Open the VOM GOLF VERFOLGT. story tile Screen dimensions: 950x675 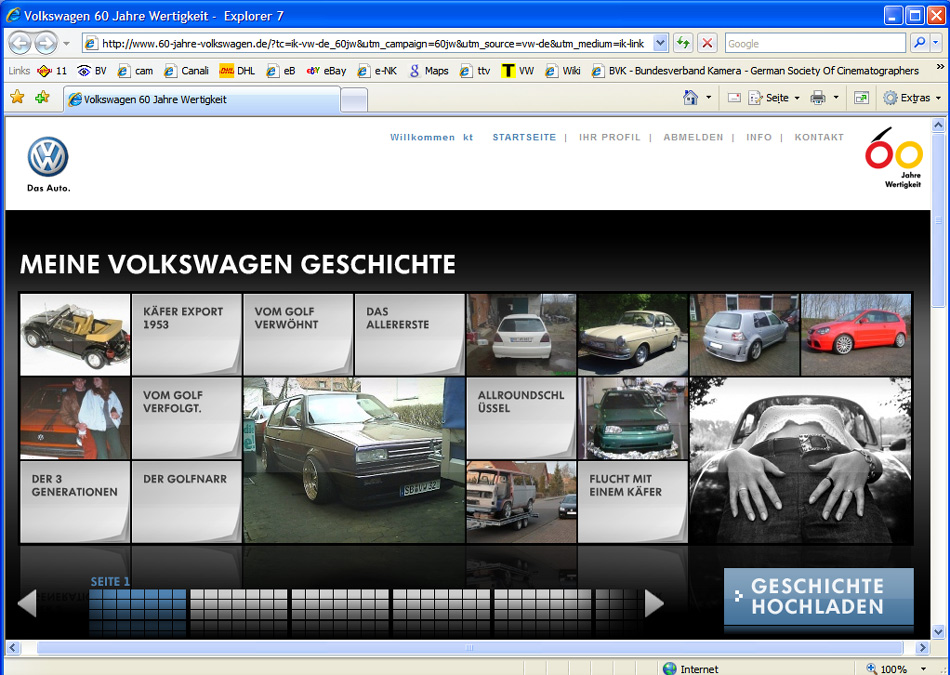[187, 418]
